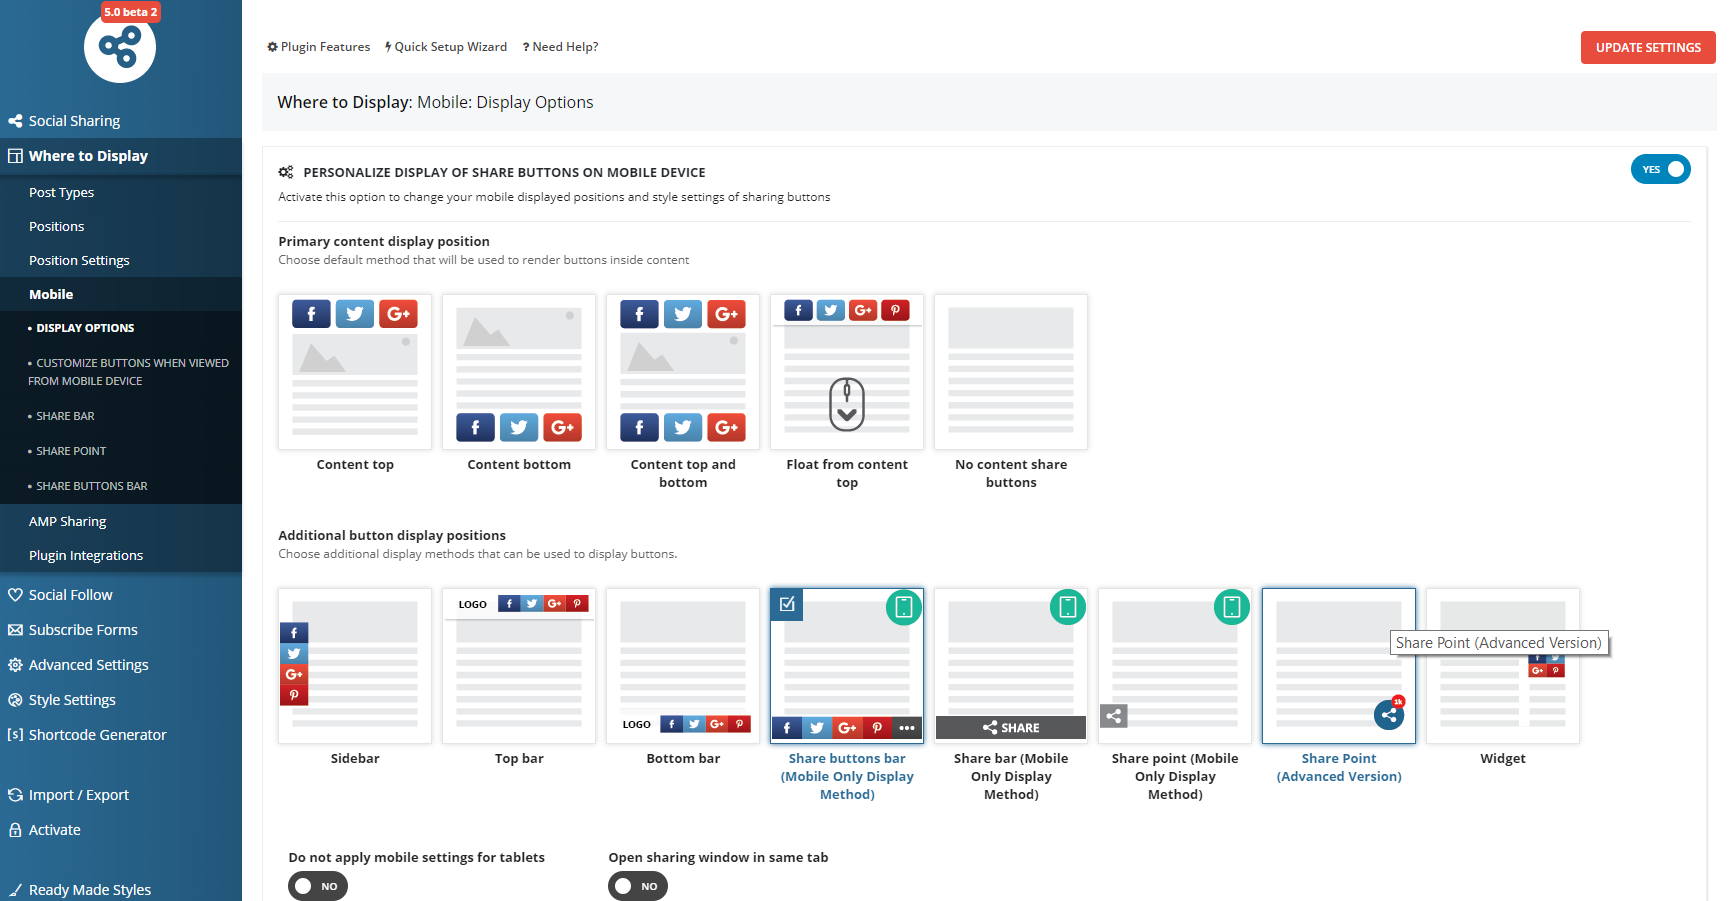
Task: Expand the Ready Made Styles section
Action: point(88,888)
